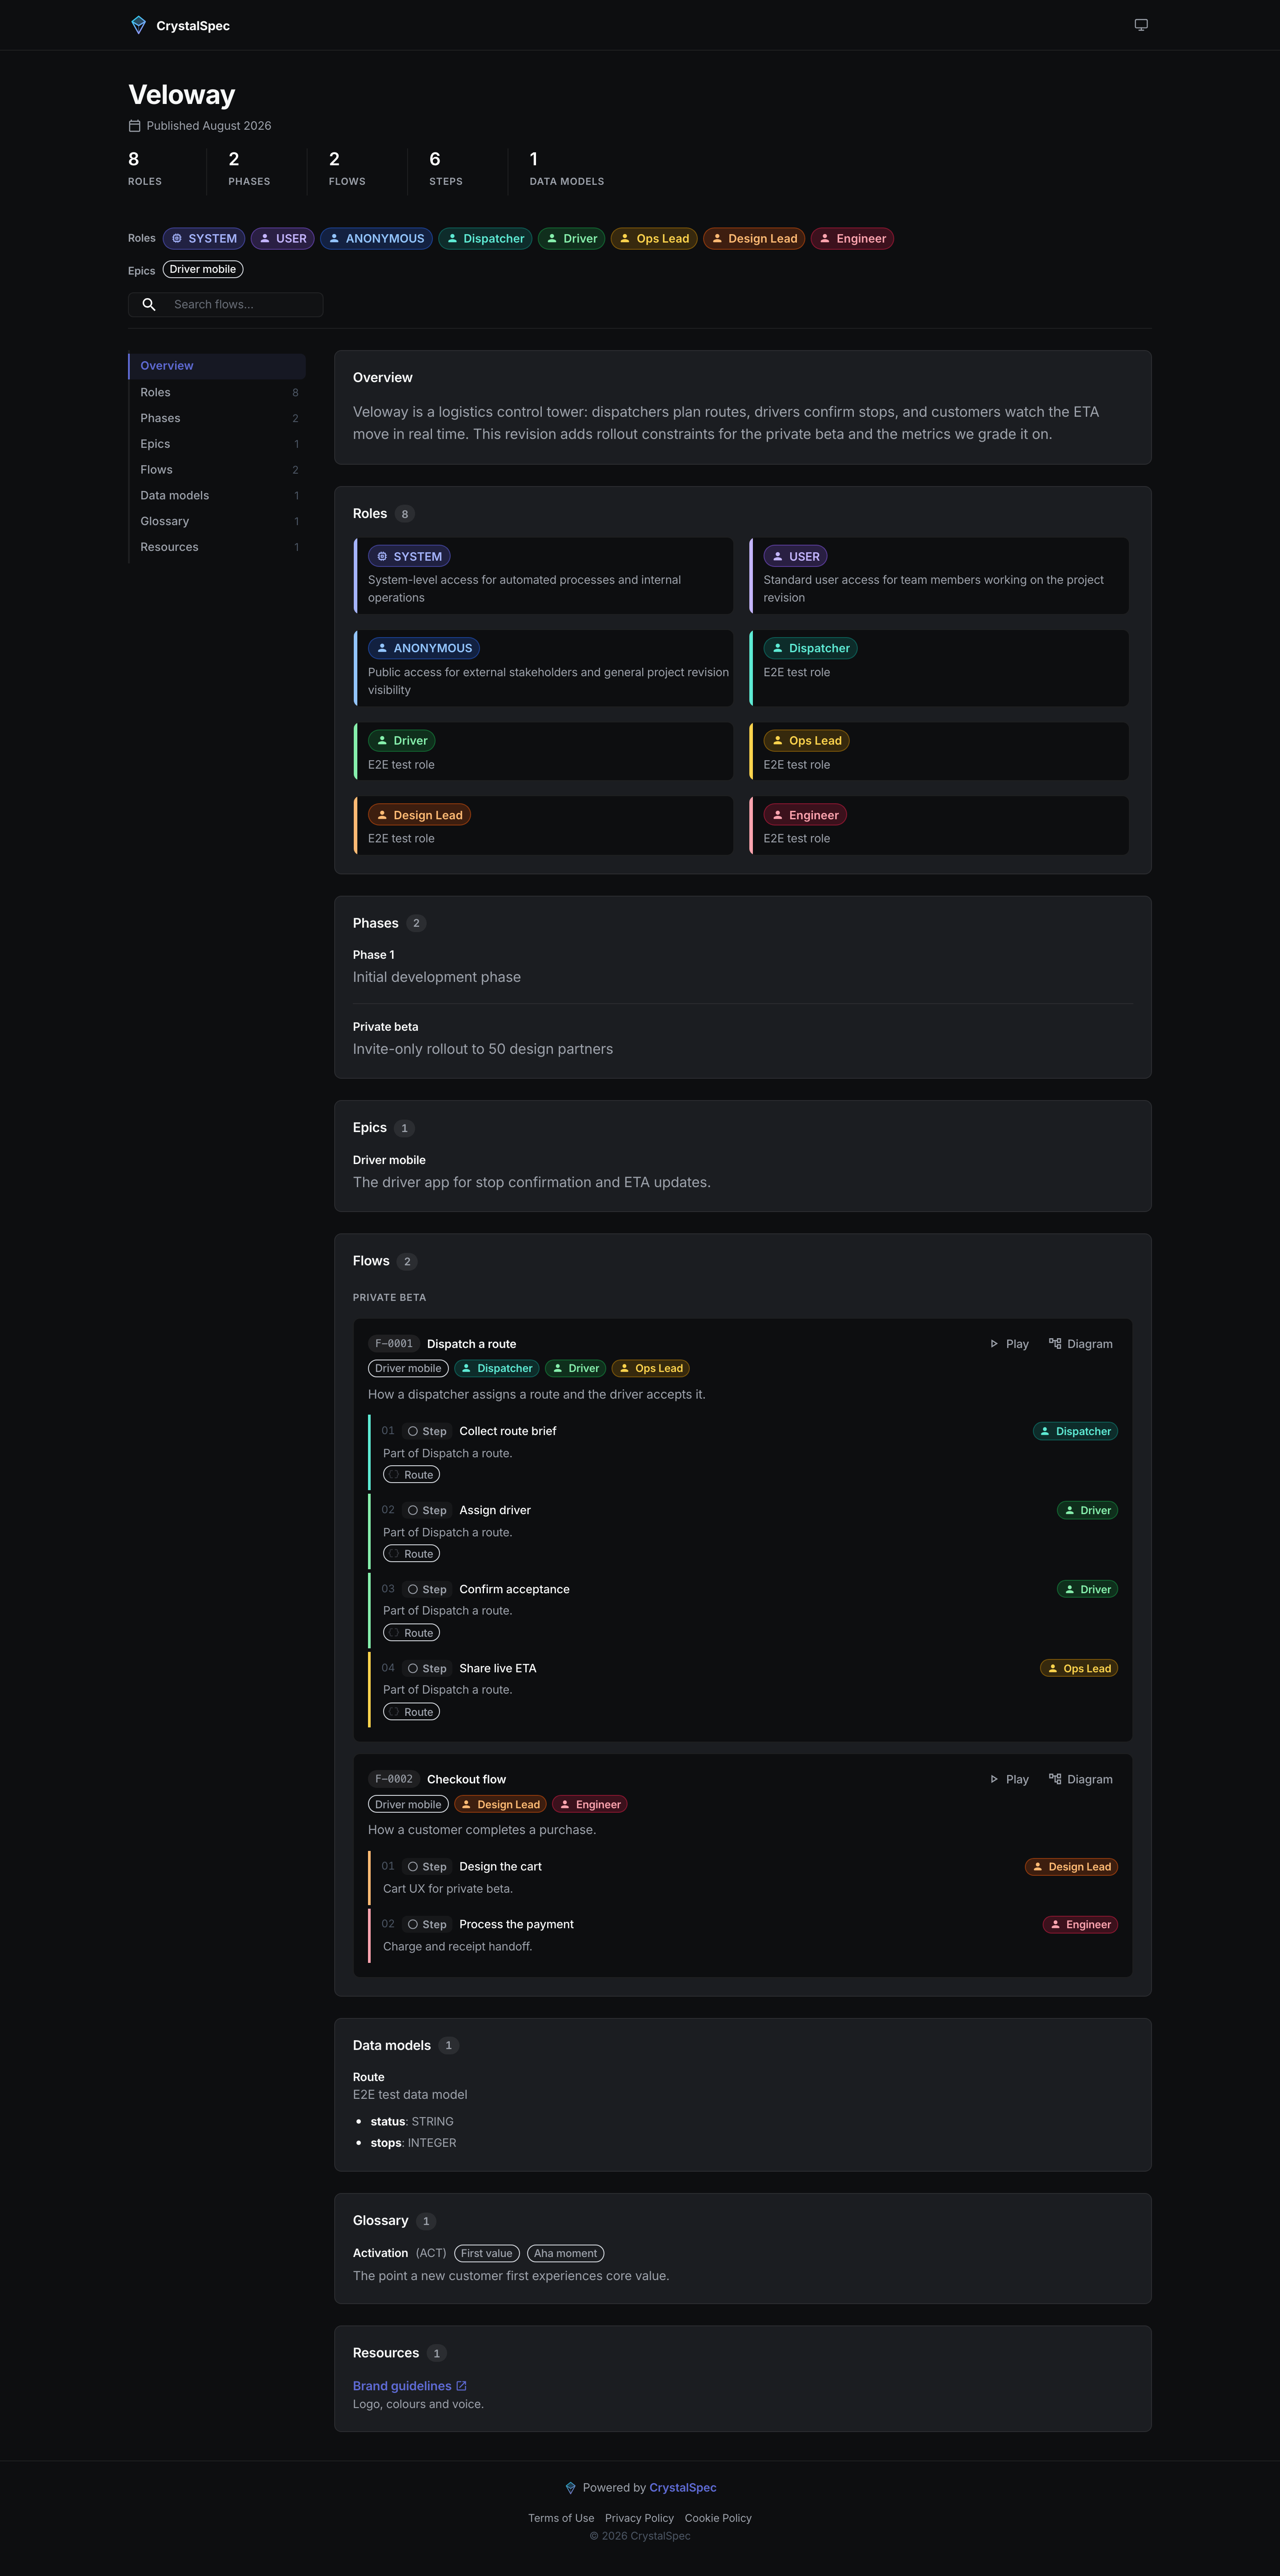Go to Epics in the side navigation
Screen dimensions: 1280x2576
pos(217,444)
